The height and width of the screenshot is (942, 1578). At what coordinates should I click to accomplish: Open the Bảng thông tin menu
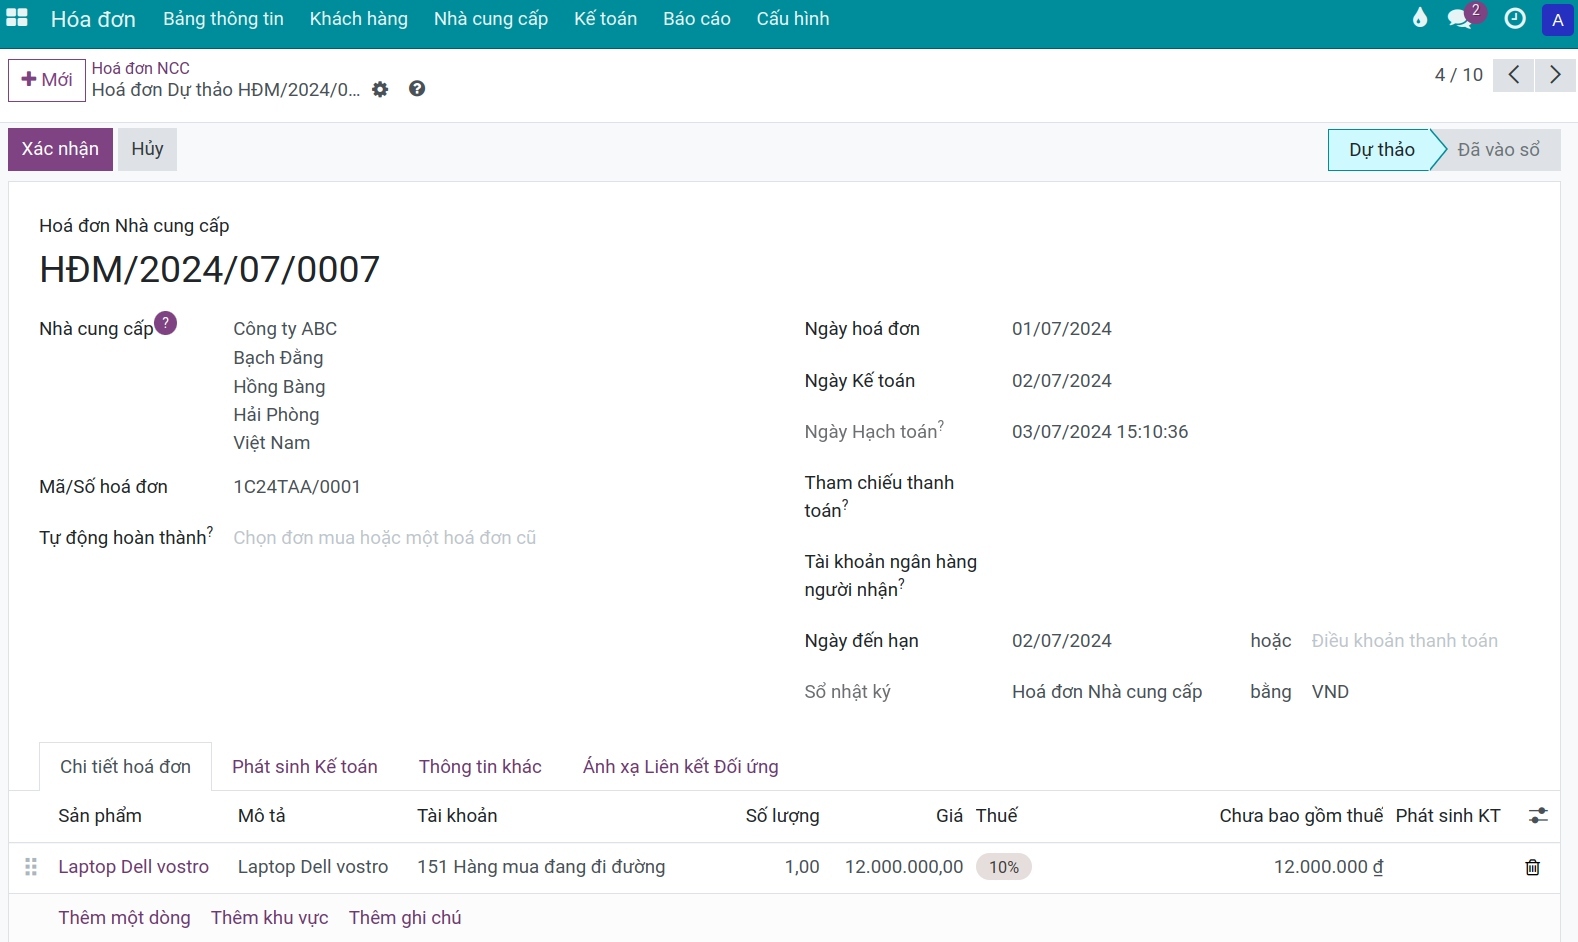pyautogui.click(x=223, y=19)
